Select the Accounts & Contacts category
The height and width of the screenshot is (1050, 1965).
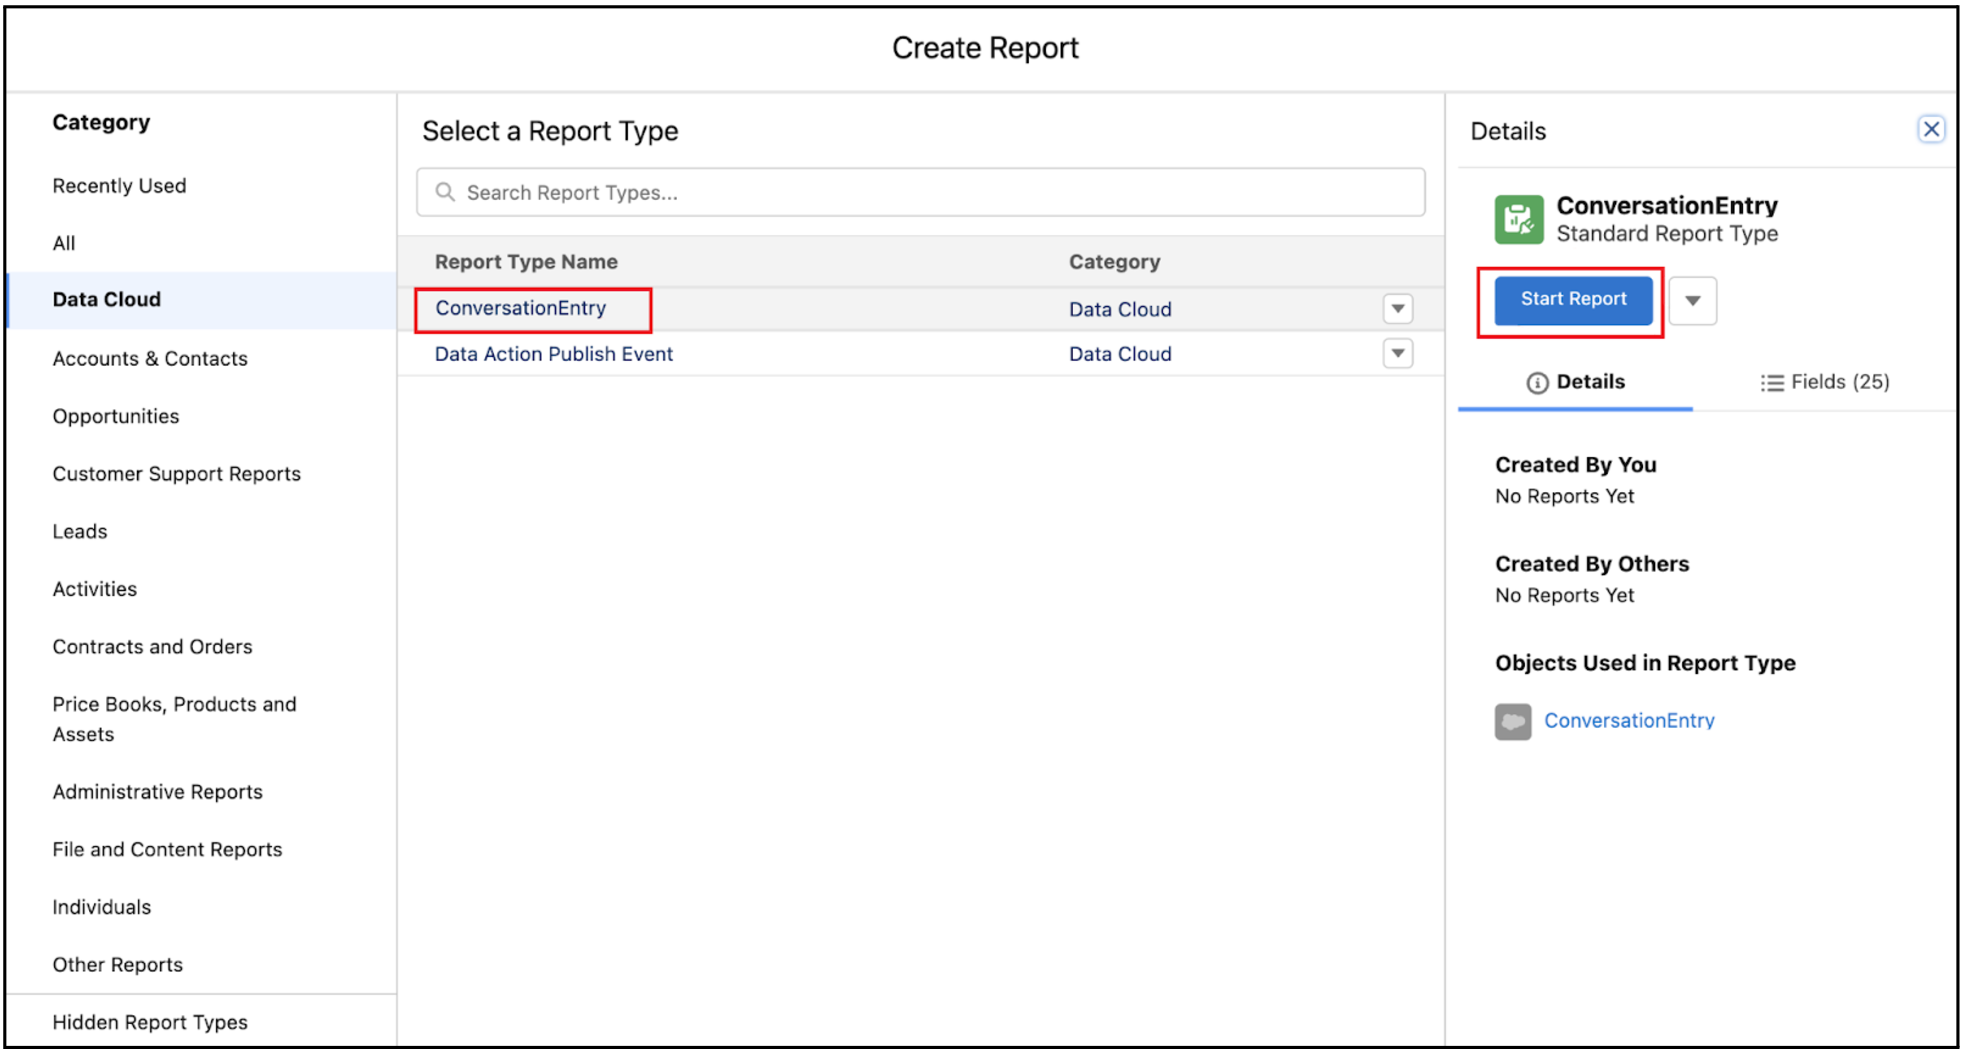(x=150, y=358)
